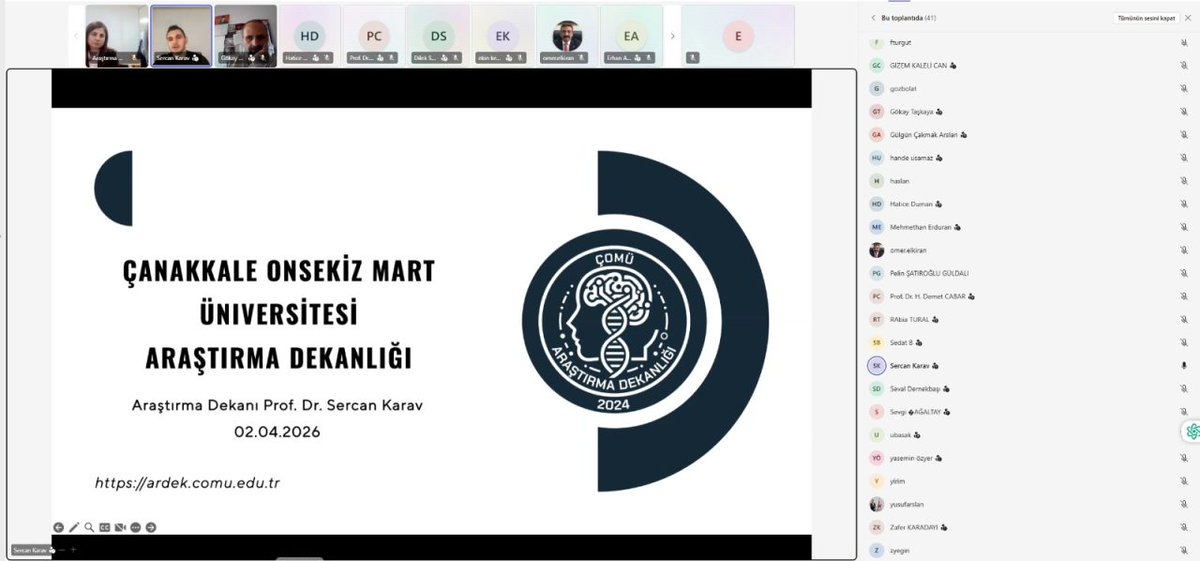This screenshot has height=561, width=1200.
Task: Click Bu toplantıda (41) header
Action: click(x=909, y=18)
